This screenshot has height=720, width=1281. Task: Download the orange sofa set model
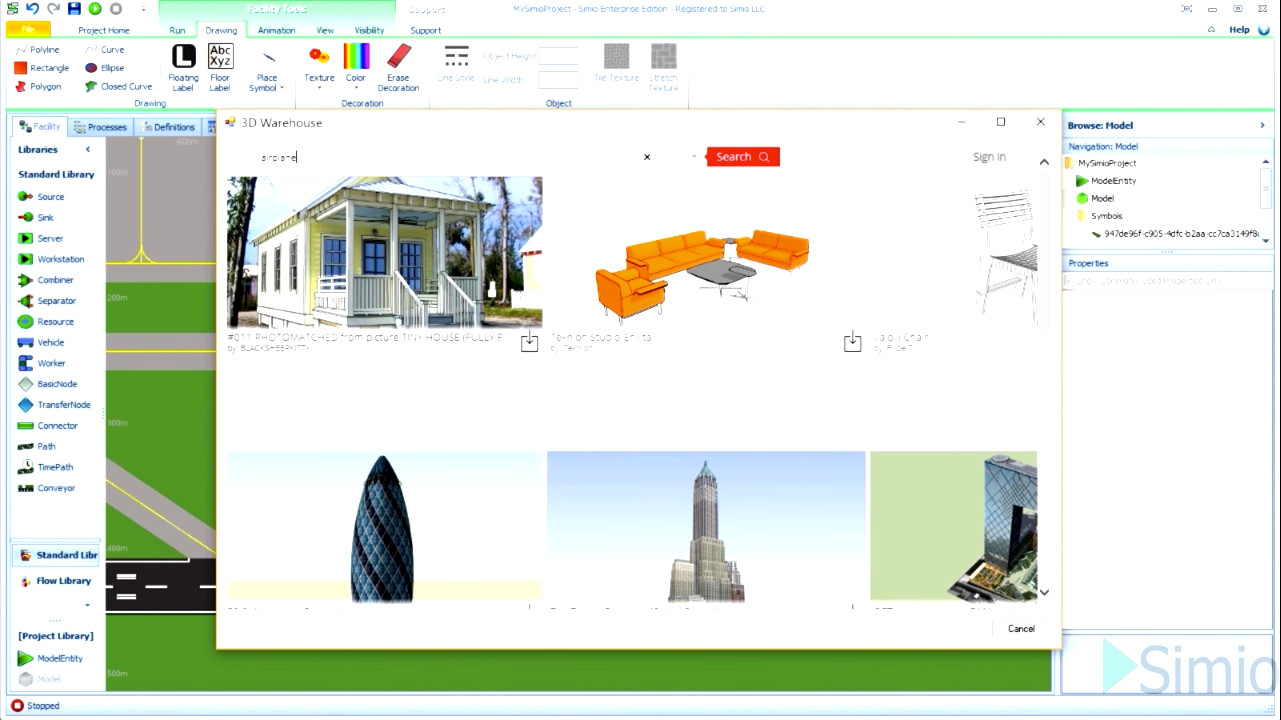coord(852,342)
